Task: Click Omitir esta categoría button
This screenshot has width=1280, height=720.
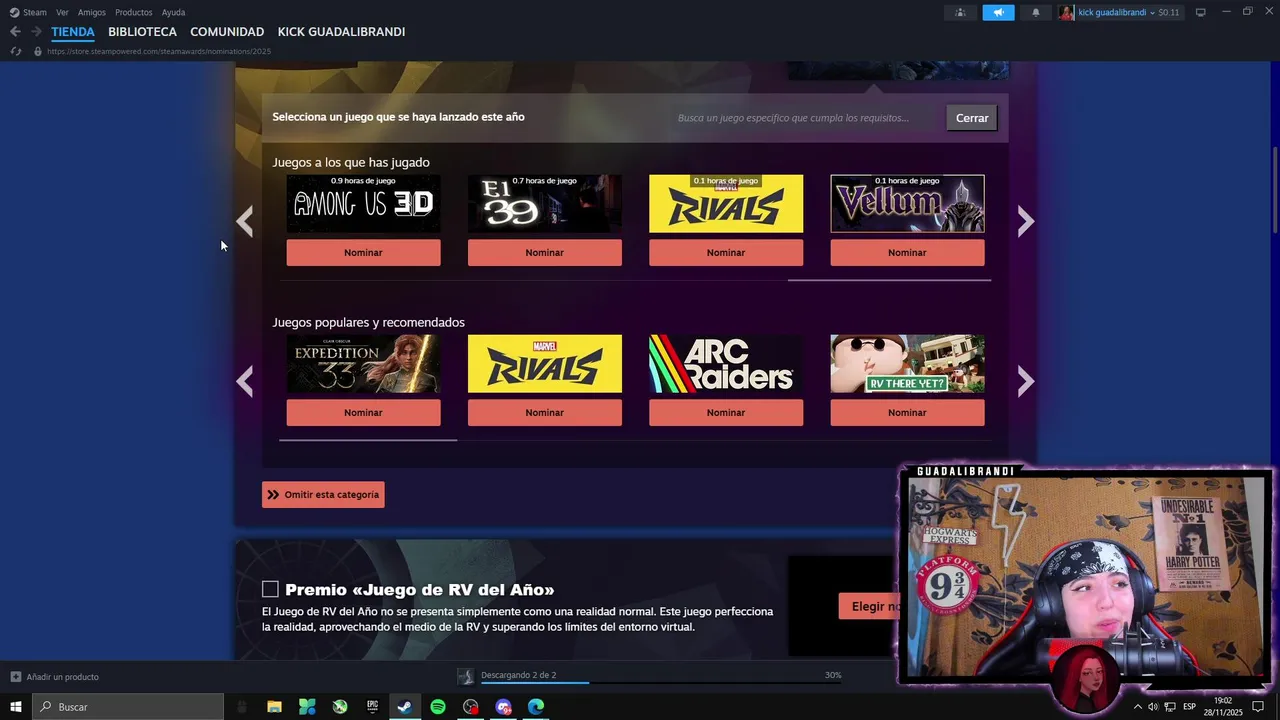Action: pos(323,495)
